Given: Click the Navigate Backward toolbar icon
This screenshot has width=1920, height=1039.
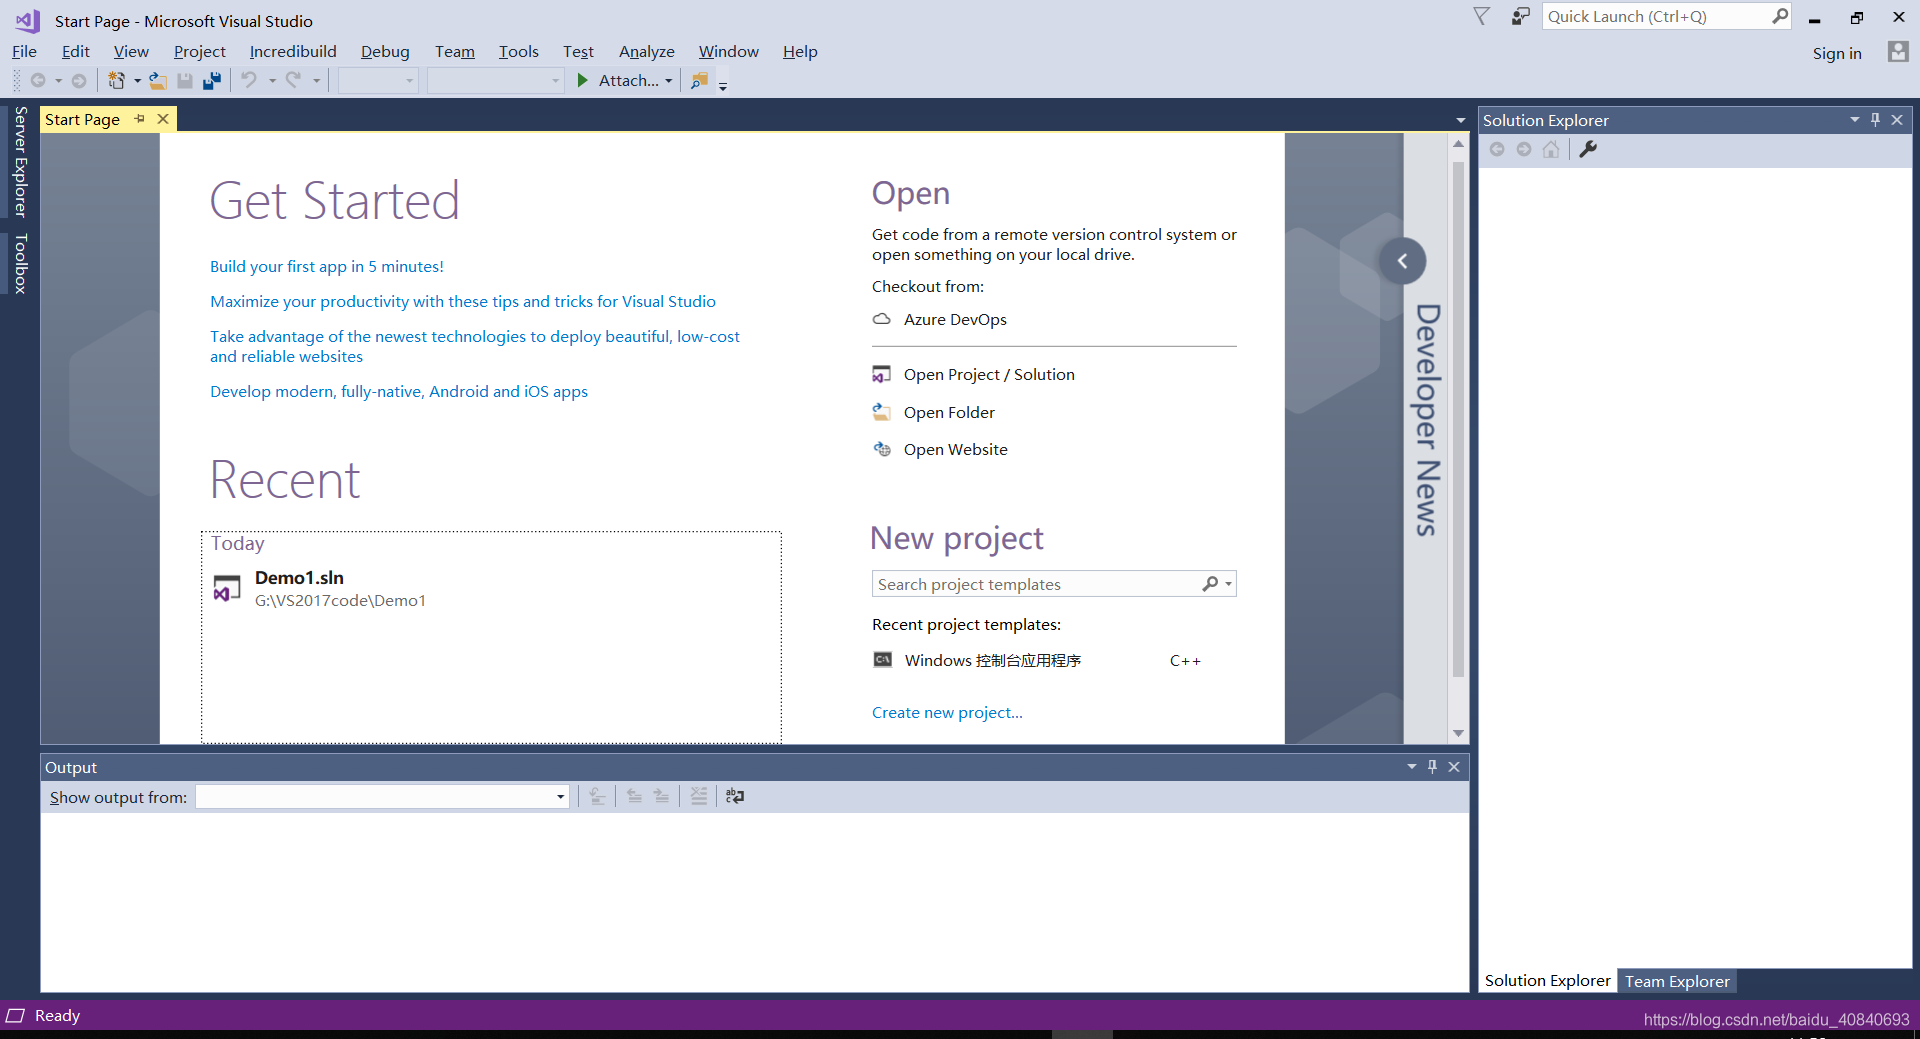Looking at the screenshot, I should click(x=38, y=81).
